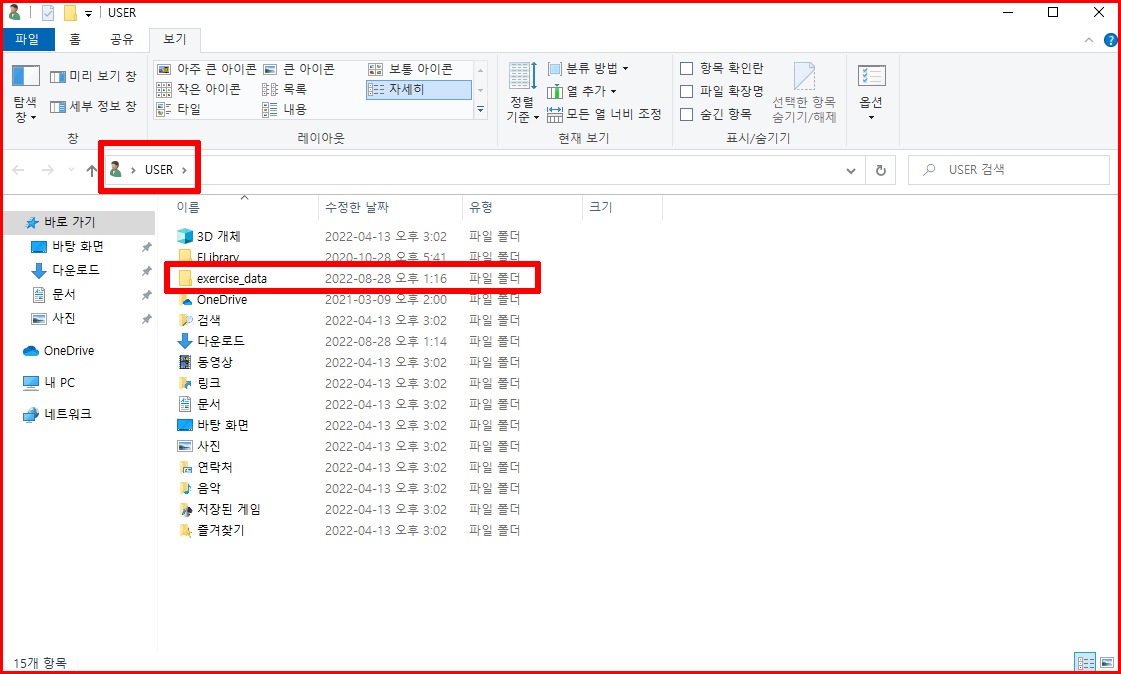This screenshot has width=1121, height=674.
Task: Open the 탐색 창 navigation pane menu
Action: (x=25, y=93)
